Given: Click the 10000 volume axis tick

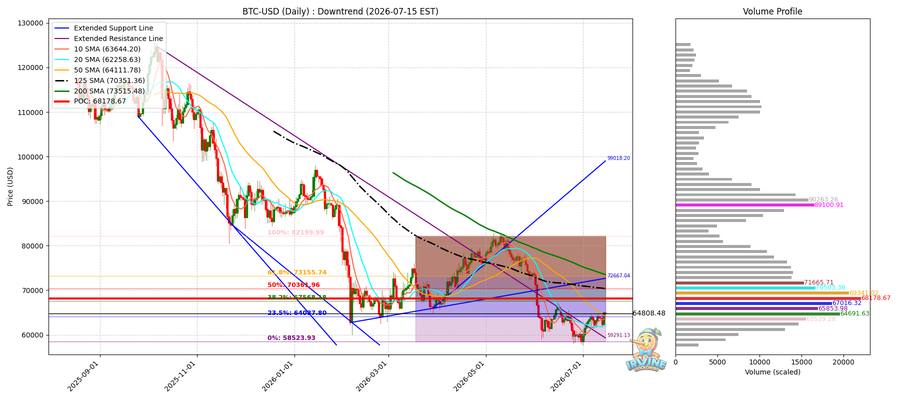Looking at the screenshot, I should [x=759, y=363].
